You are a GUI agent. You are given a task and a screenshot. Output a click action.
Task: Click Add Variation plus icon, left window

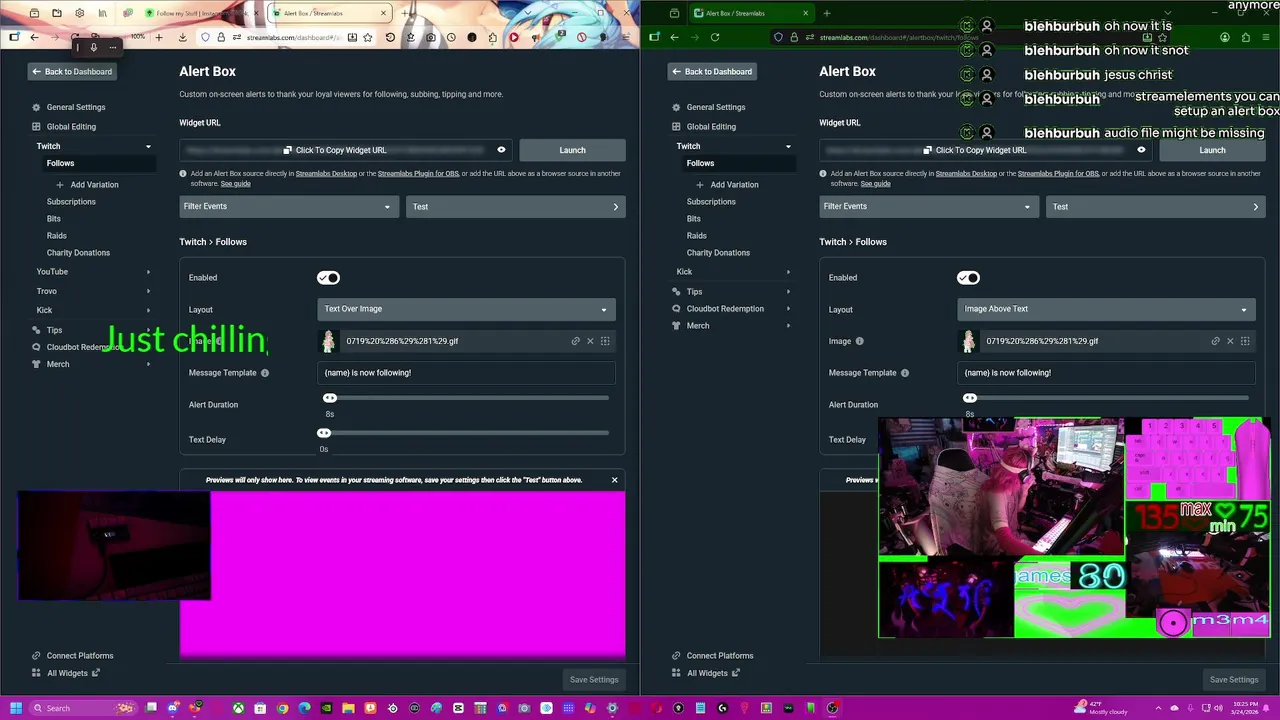(x=60, y=185)
